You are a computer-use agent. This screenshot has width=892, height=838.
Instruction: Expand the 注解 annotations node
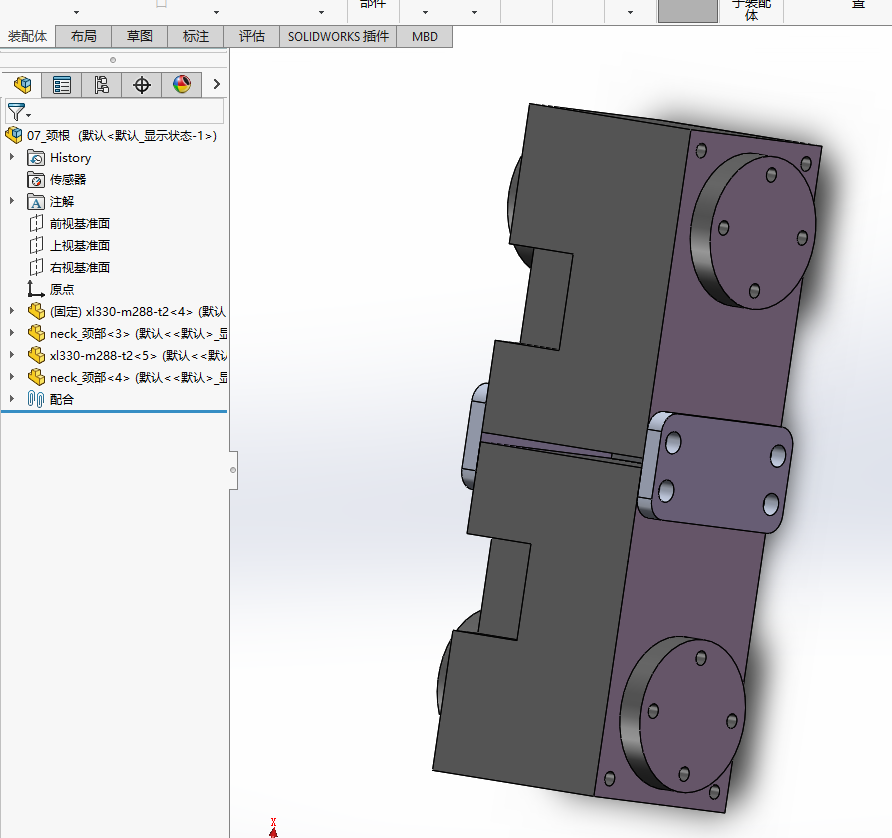pyautogui.click(x=11, y=201)
